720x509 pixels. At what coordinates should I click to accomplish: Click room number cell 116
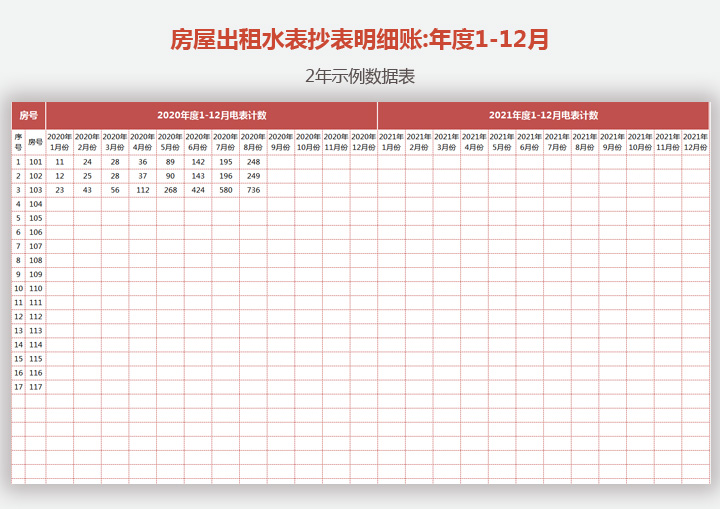click(x=35, y=373)
